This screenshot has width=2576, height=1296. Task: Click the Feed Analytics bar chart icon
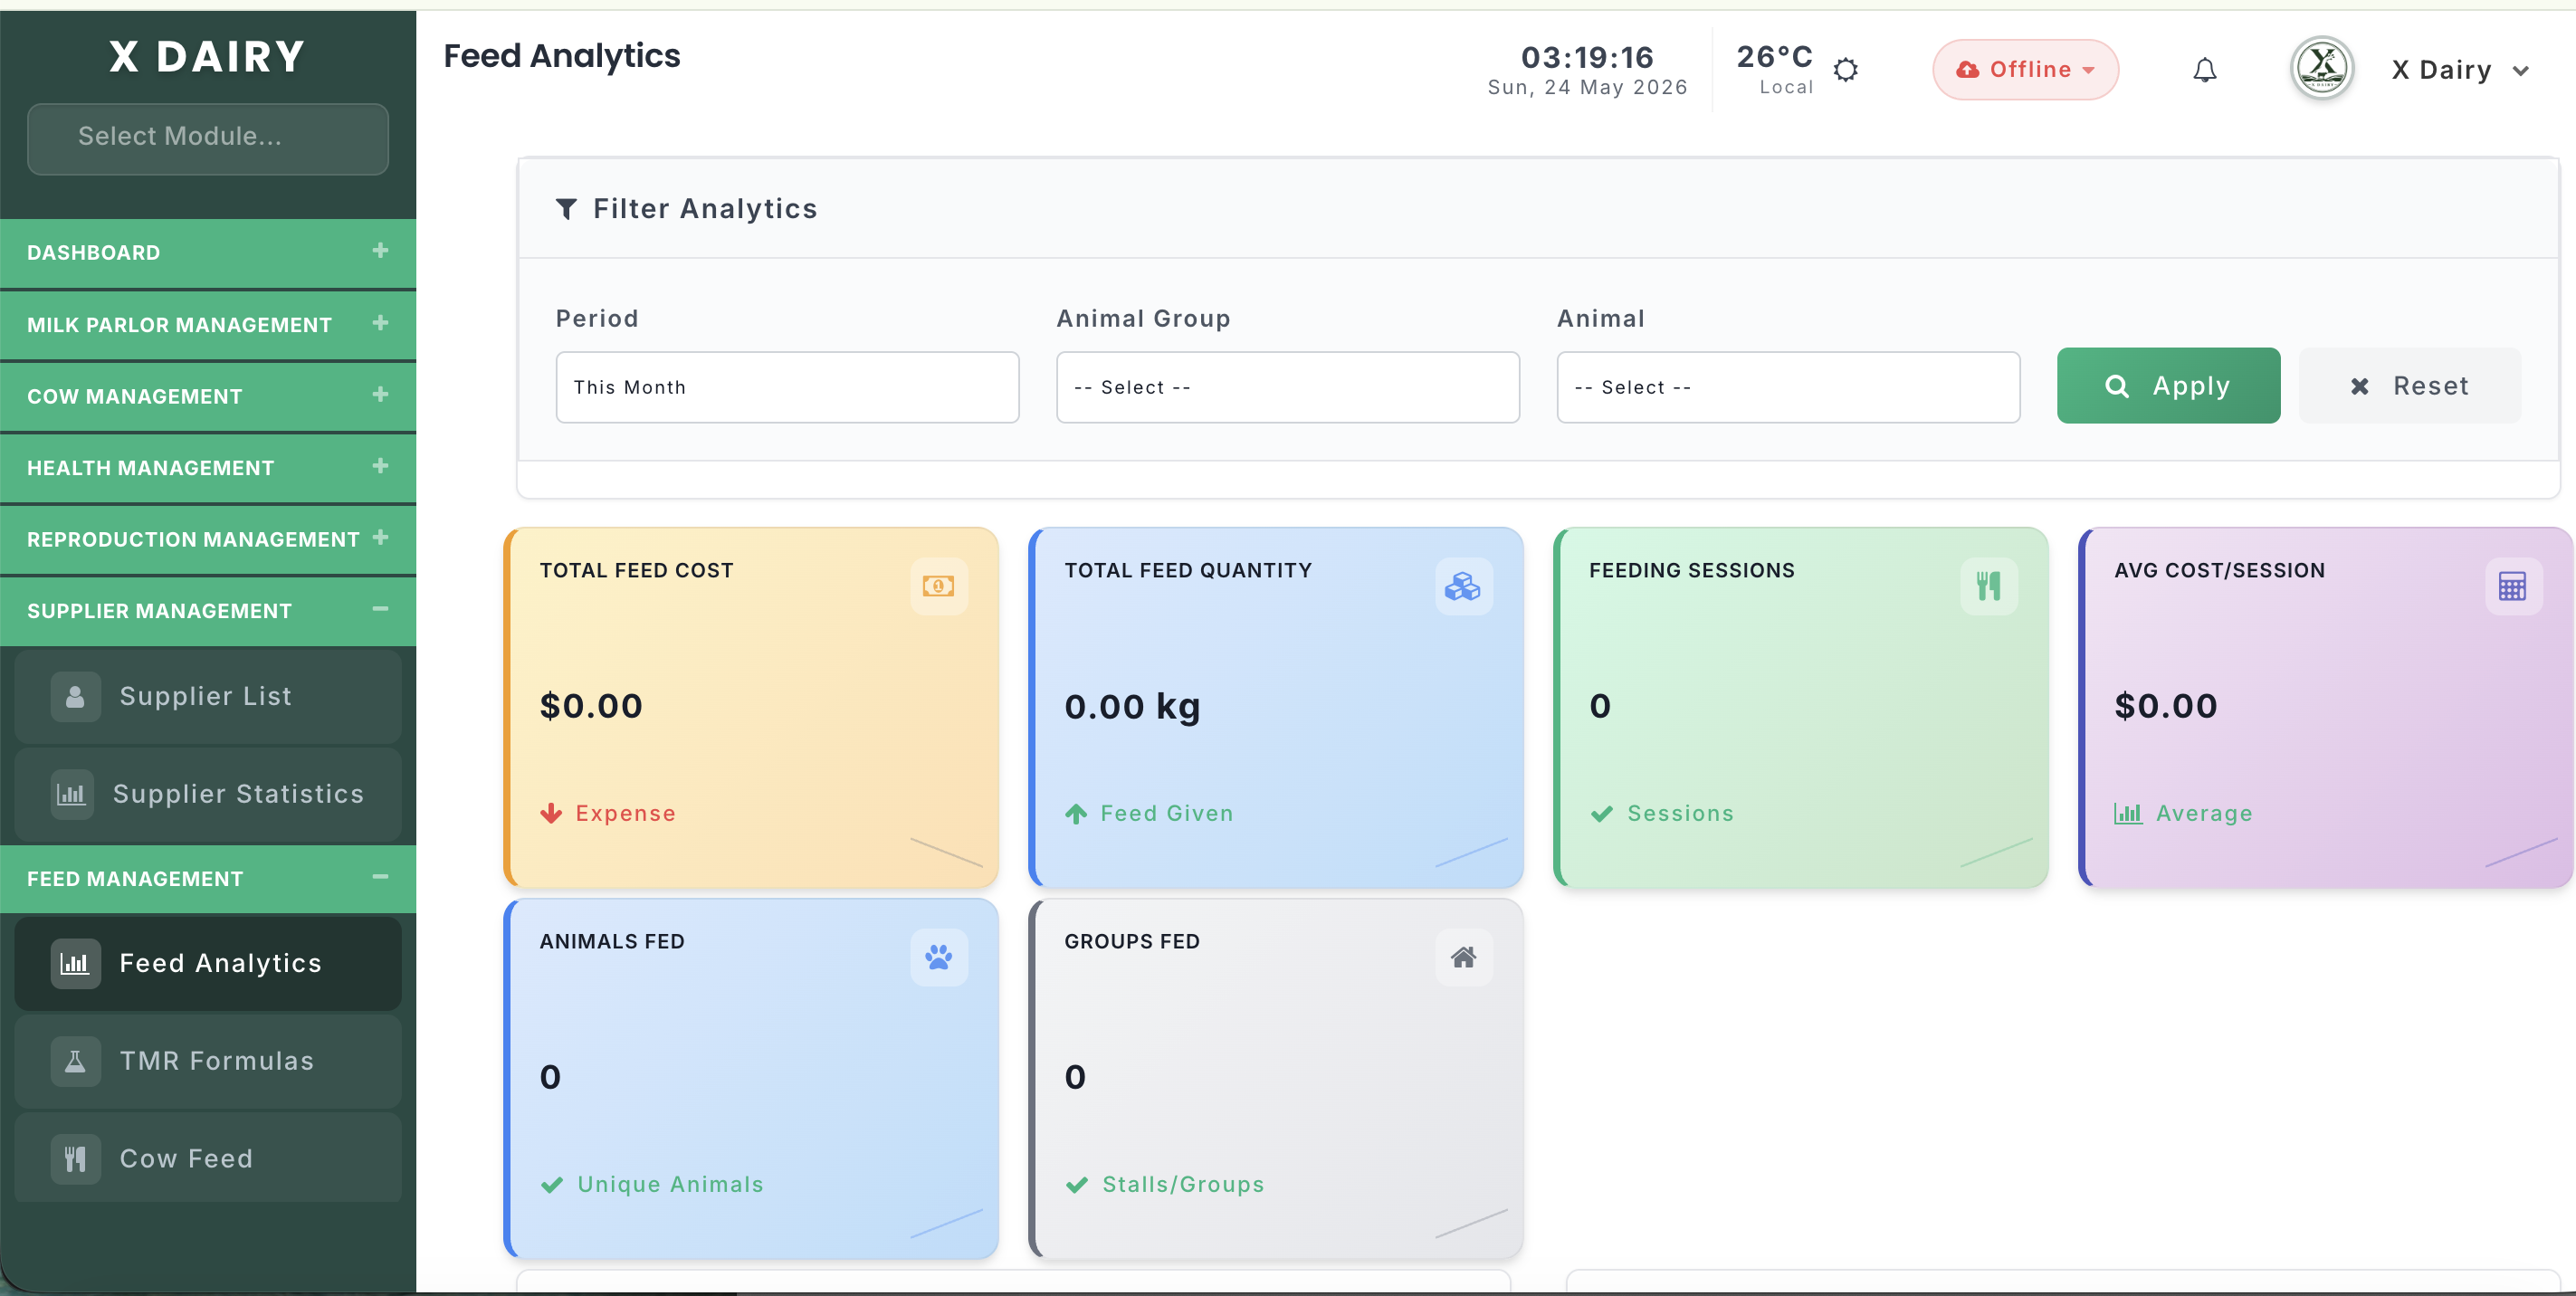coord(75,964)
